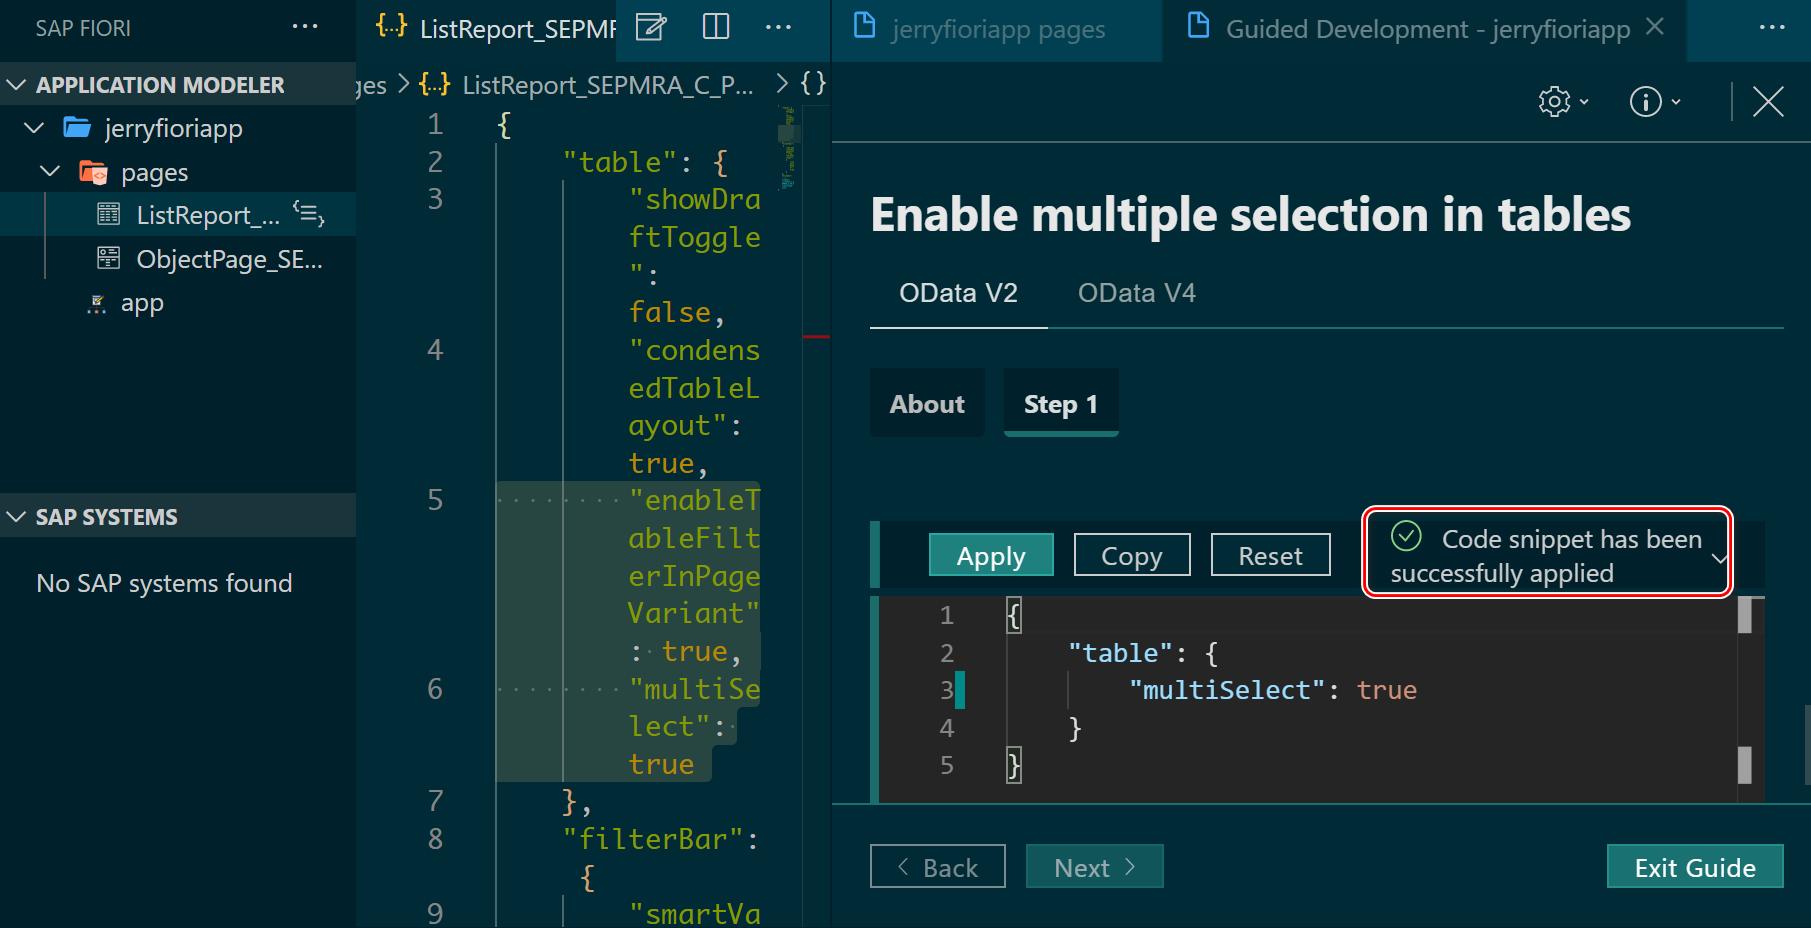Click 'Enable multiple selection in tables' heading

pos(1250,215)
